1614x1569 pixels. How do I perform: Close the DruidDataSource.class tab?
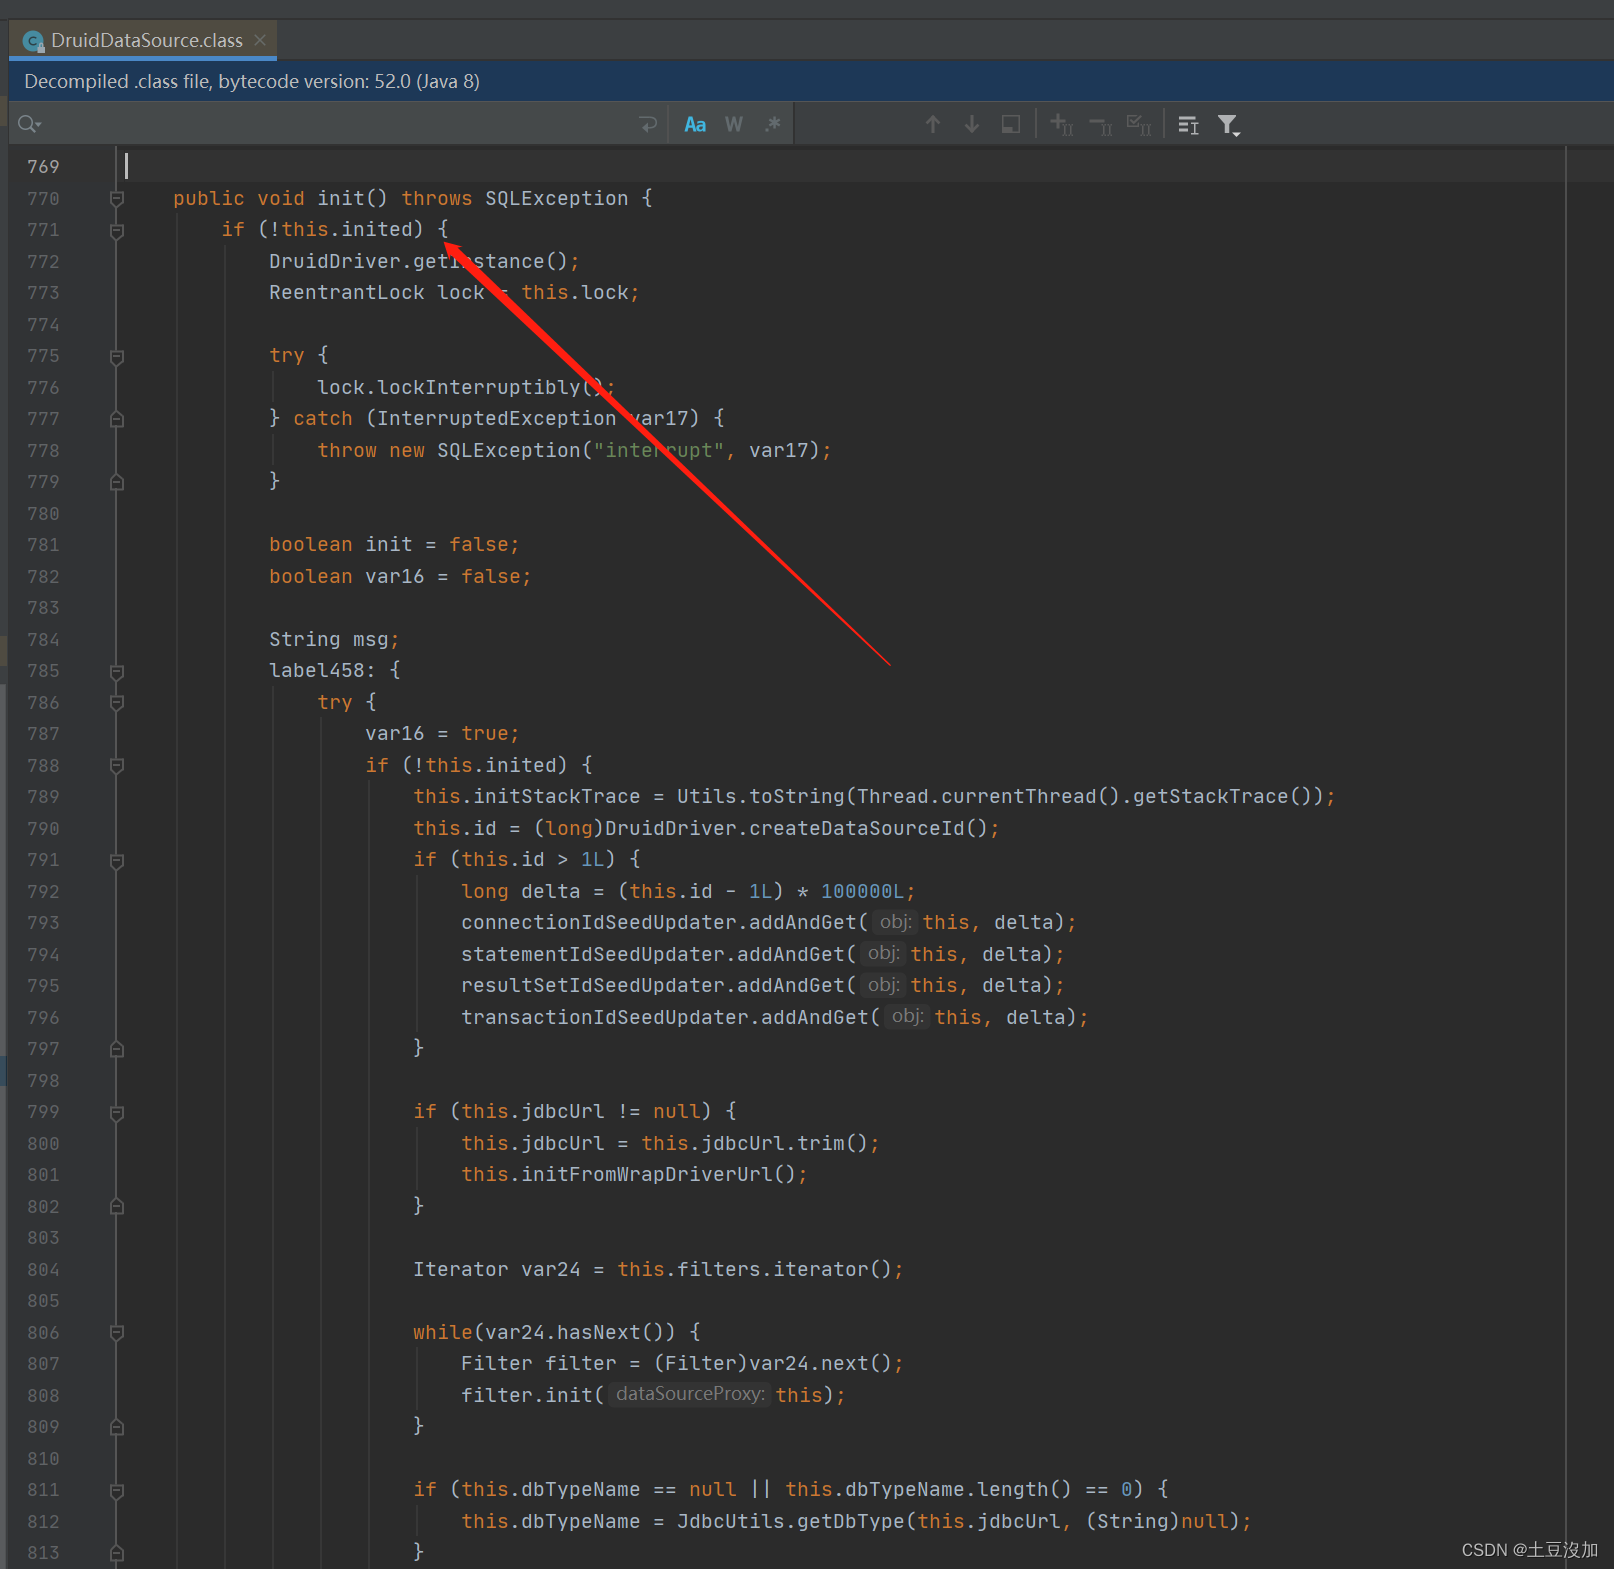[x=260, y=40]
